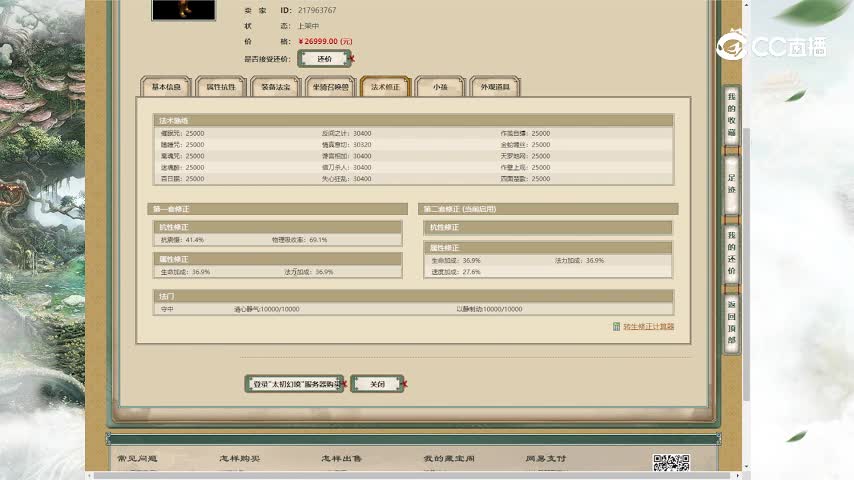
Task: Open 足迹 browsing history in the sidebar
Action: click(731, 183)
